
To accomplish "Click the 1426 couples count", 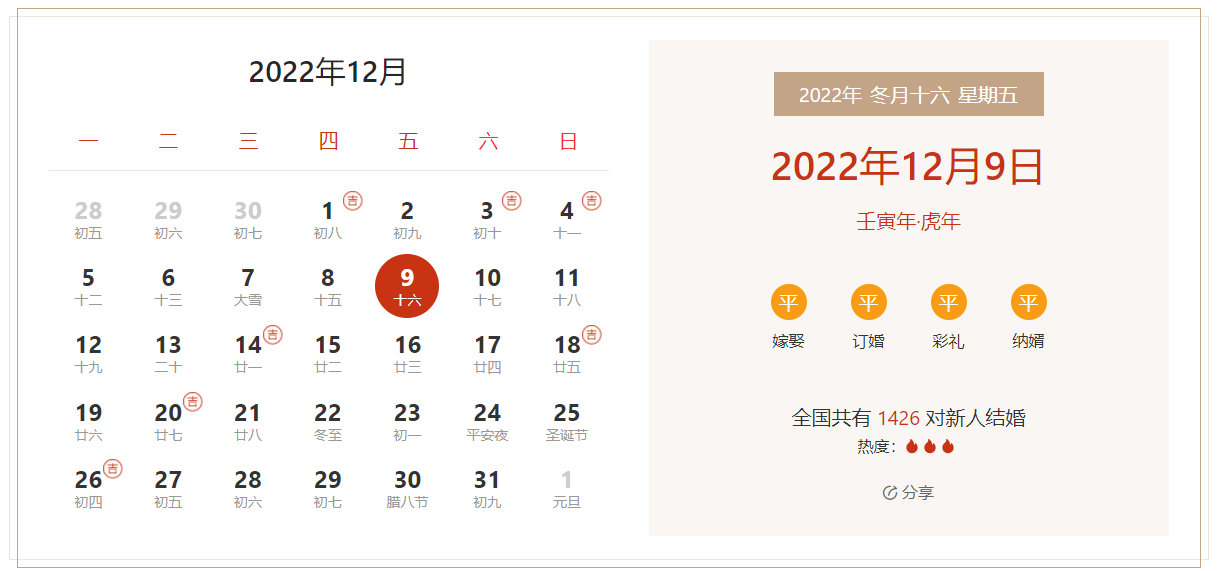I will pyautogui.click(x=898, y=418).
